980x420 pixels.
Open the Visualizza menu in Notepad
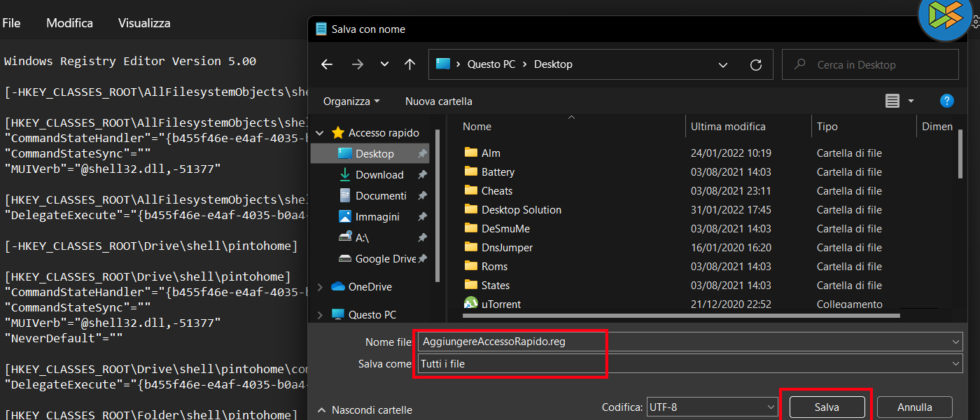[144, 23]
